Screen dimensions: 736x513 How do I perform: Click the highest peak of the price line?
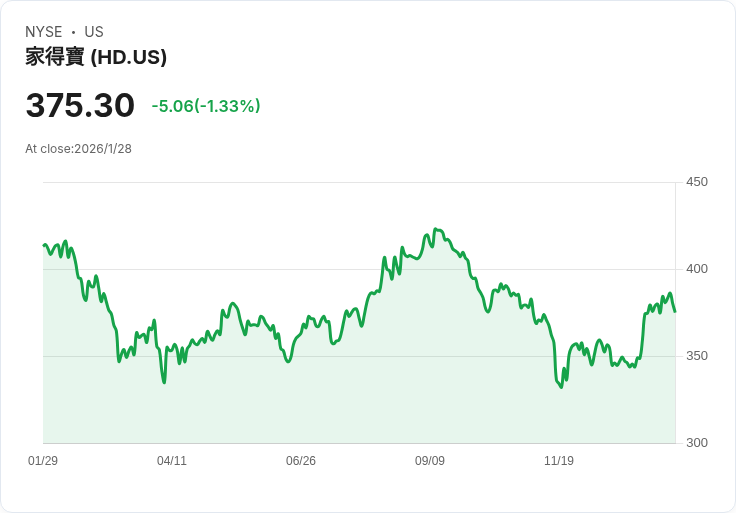coord(435,229)
